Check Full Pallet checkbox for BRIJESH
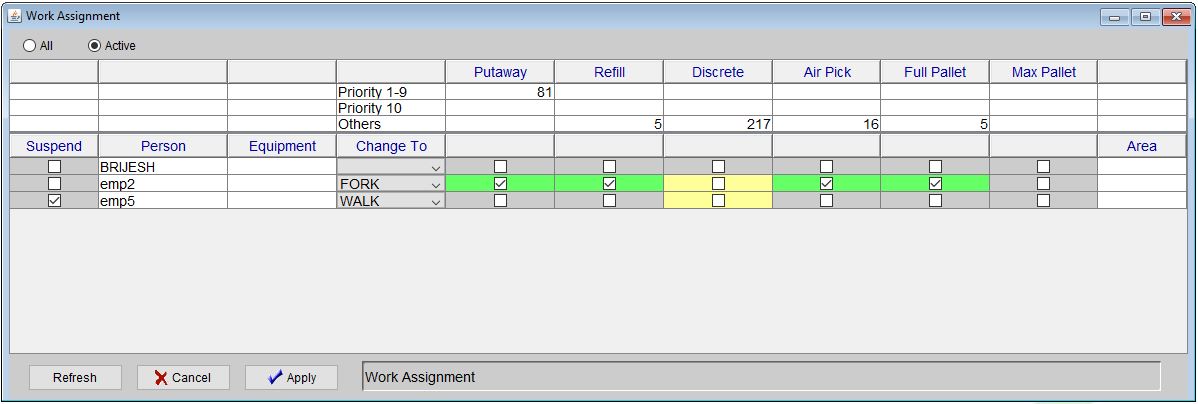Screen dimensions: 1198x404 click(x=935, y=166)
